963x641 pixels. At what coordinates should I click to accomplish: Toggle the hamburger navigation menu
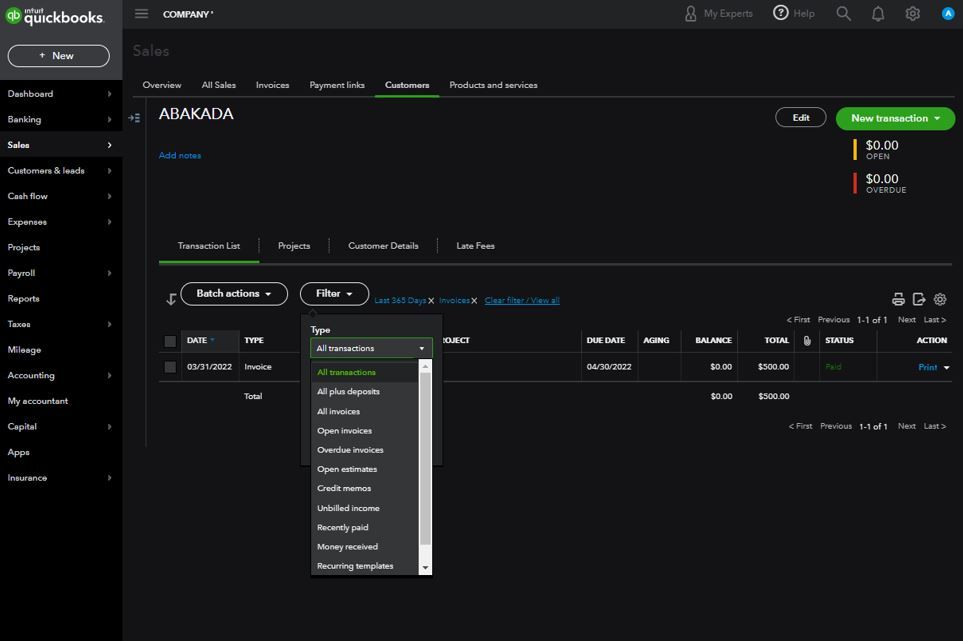(141, 14)
